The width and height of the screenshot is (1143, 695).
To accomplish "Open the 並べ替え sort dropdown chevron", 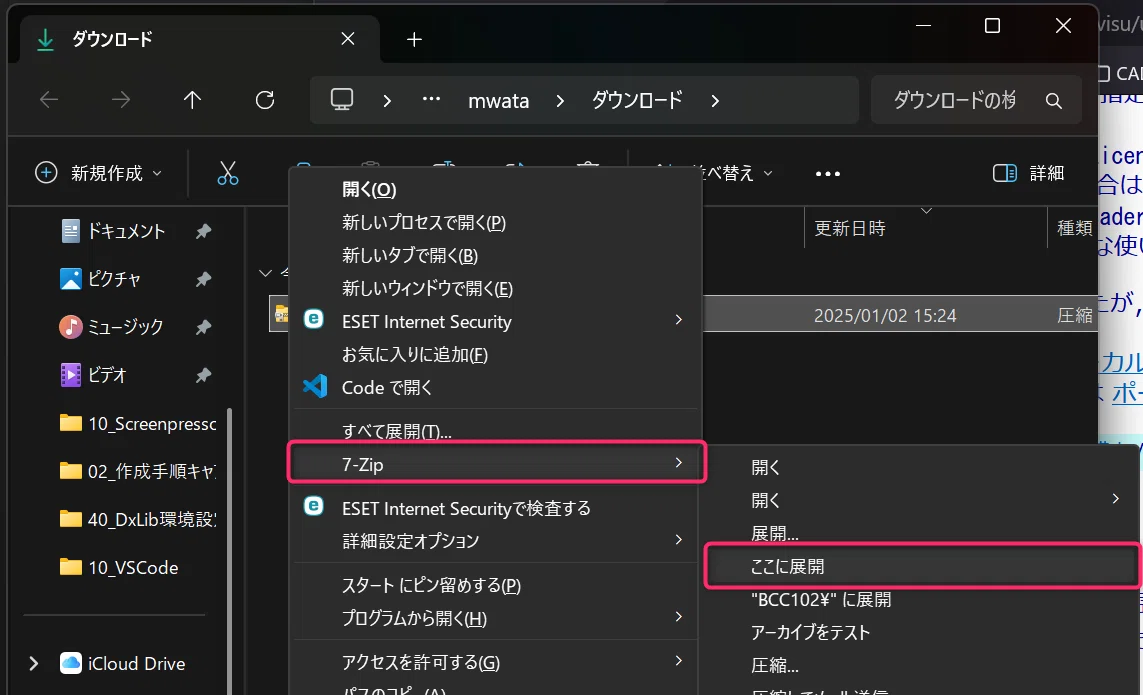I will point(768,174).
